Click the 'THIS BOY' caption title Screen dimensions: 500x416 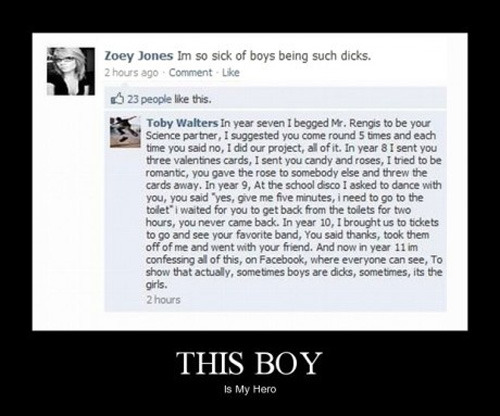249,363
